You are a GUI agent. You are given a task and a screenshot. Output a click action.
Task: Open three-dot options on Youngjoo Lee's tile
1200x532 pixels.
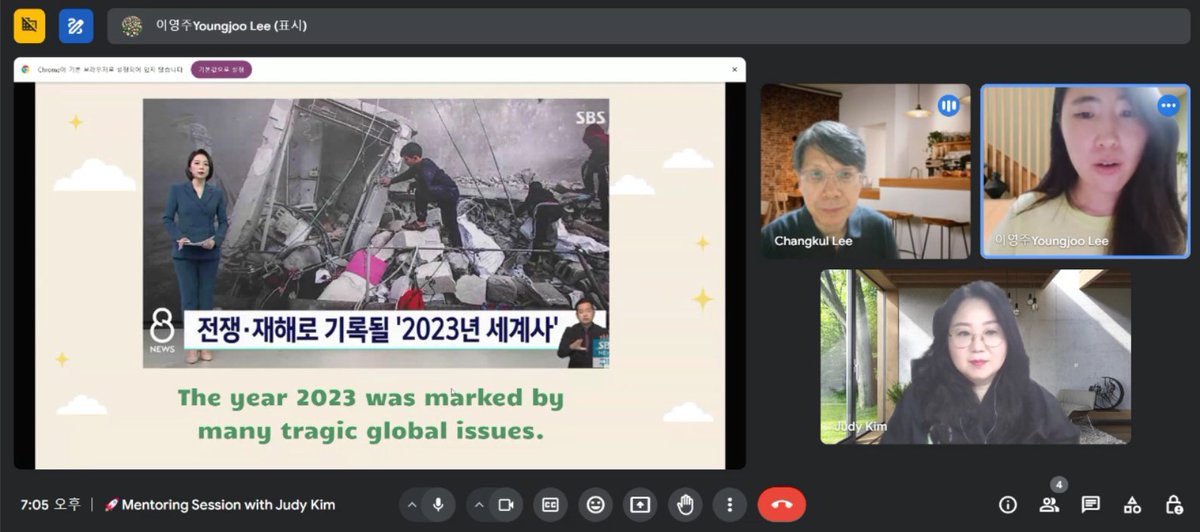click(x=1168, y=105)
